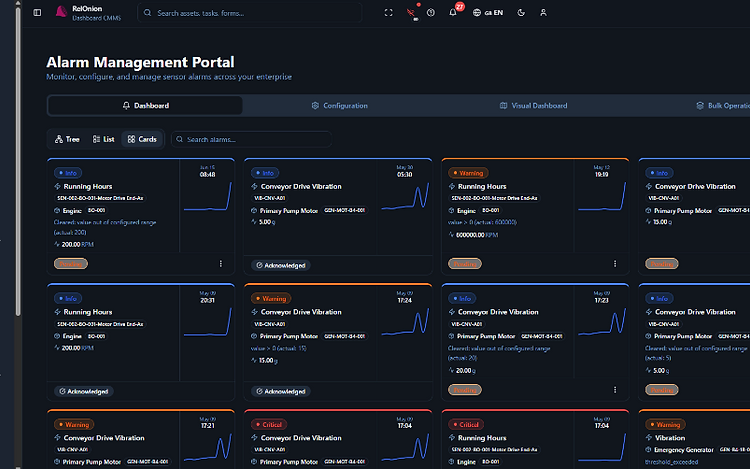750x469 pixels.
Task: Open more options on 08:48 Running Hours card
Action: (221, 264)
